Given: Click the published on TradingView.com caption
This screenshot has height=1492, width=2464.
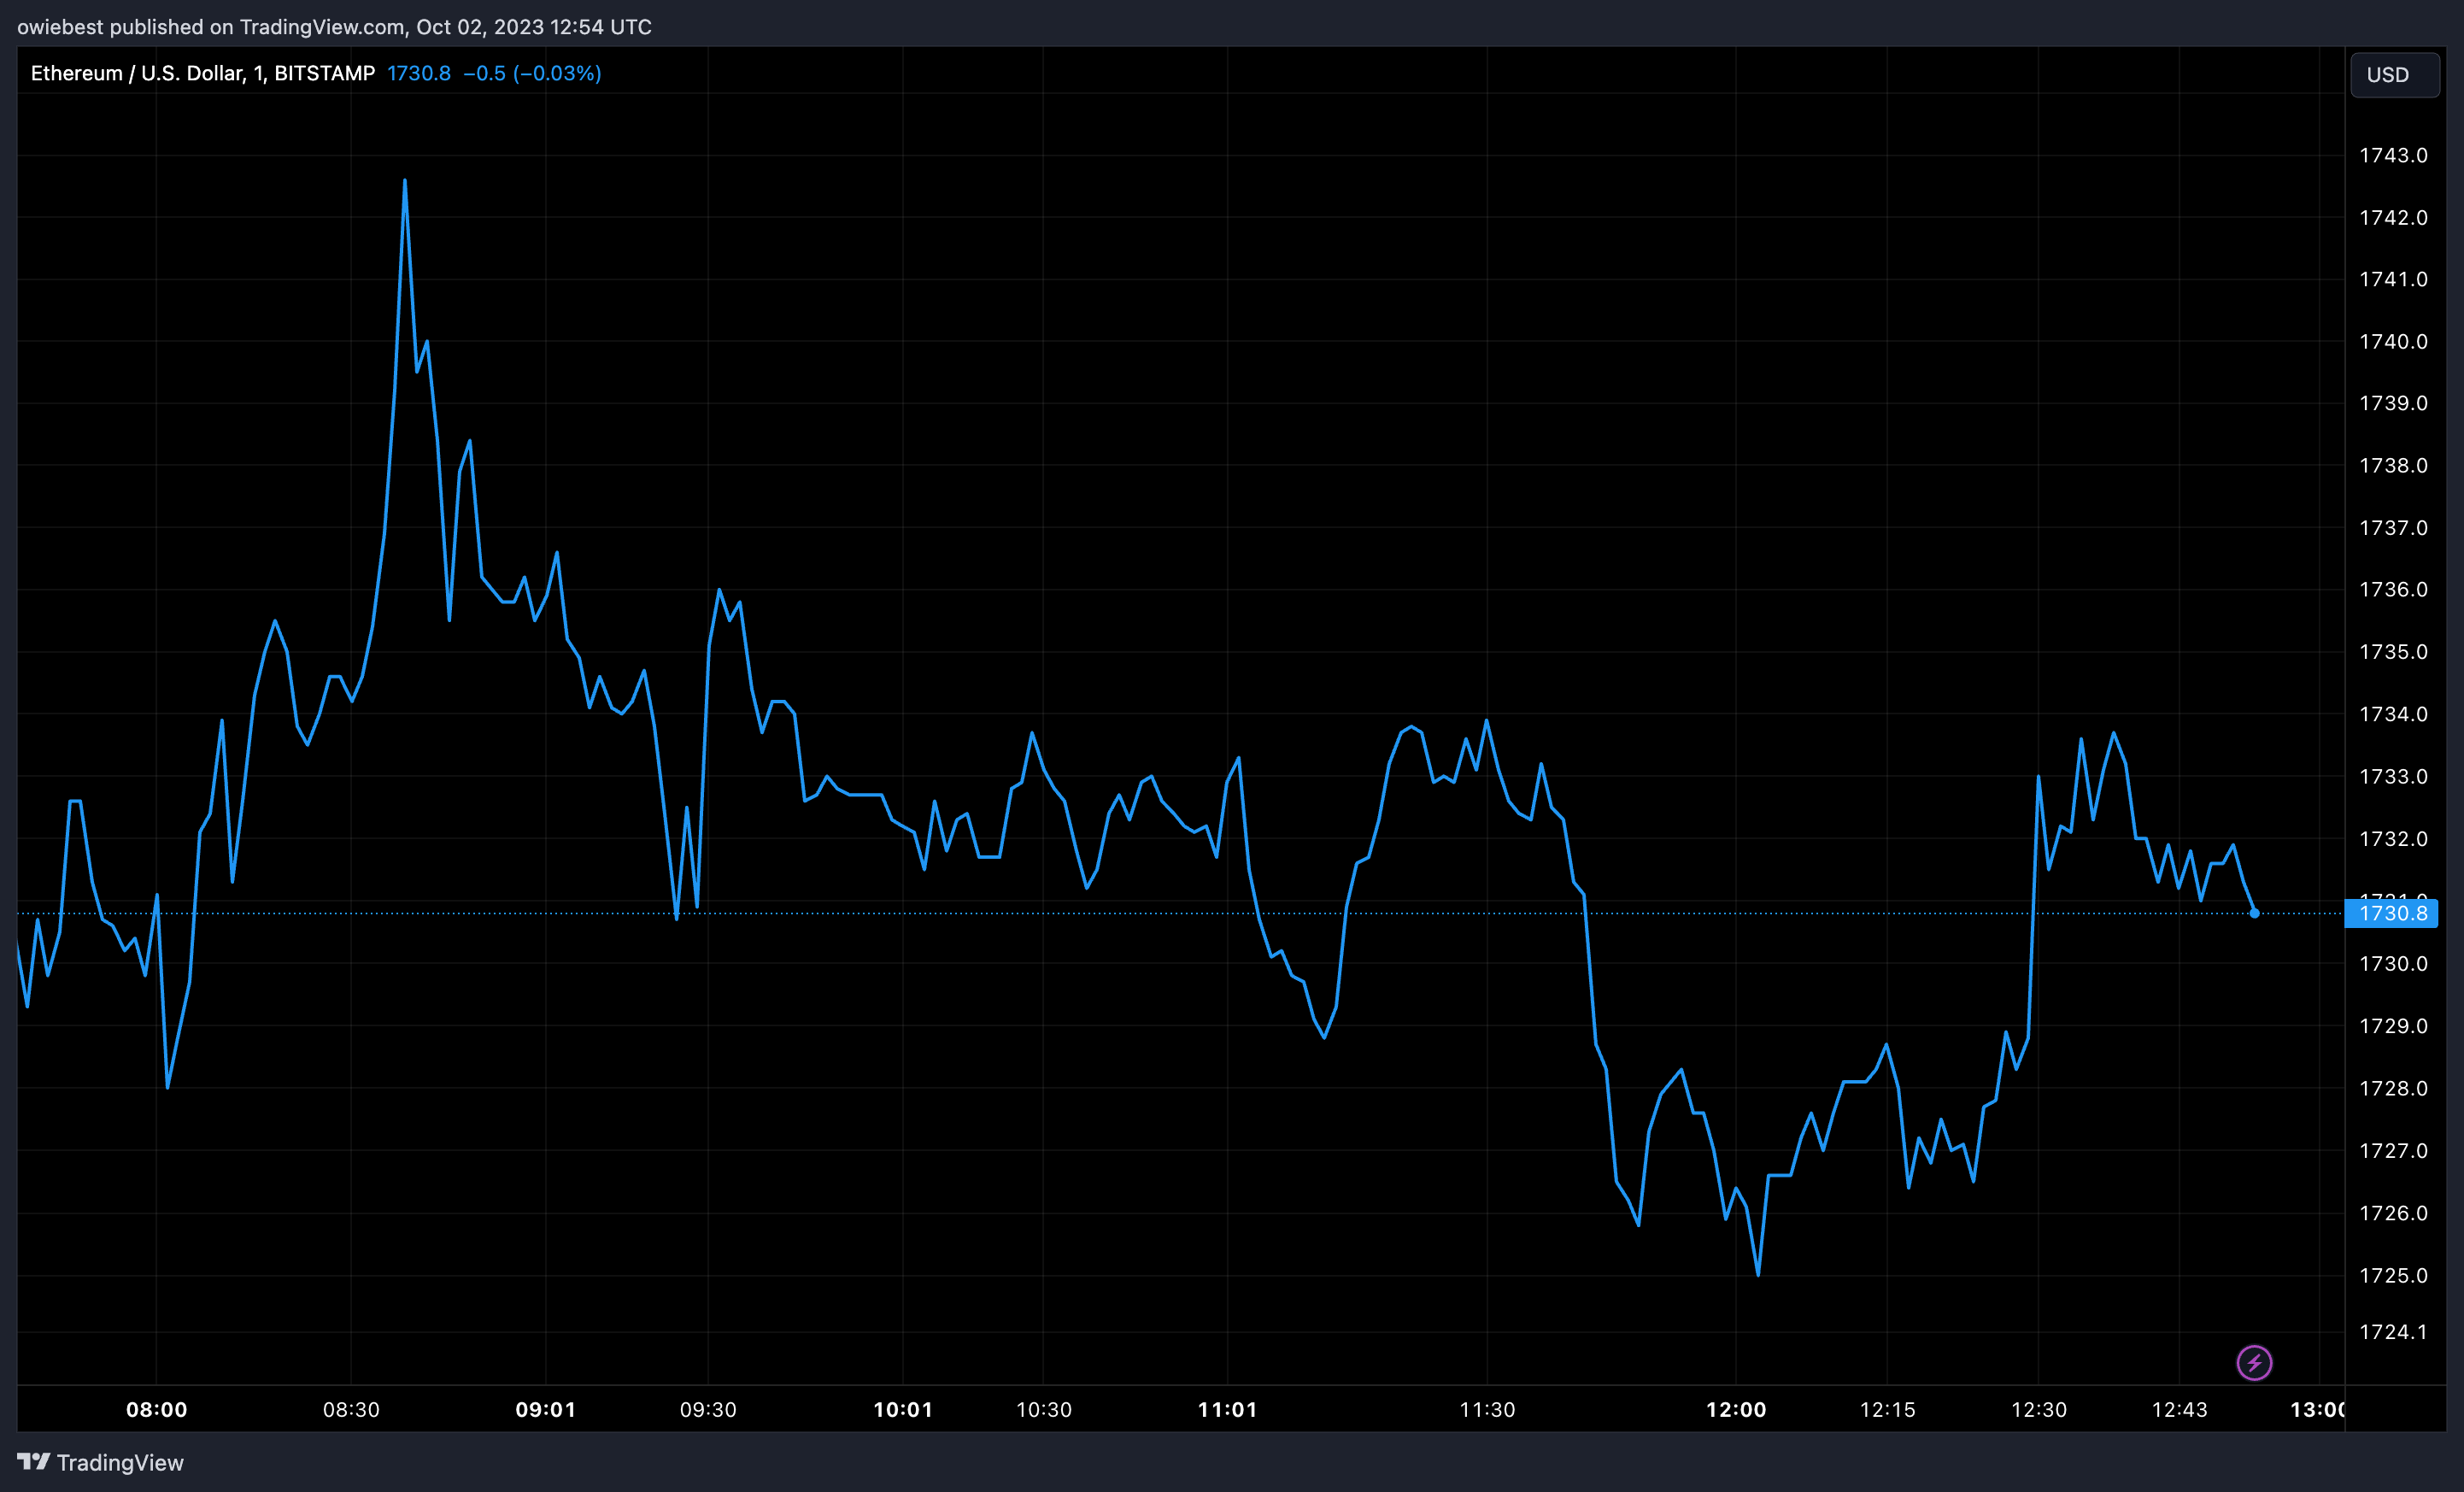Looking at the screenshot, I should tap(334, 27).
